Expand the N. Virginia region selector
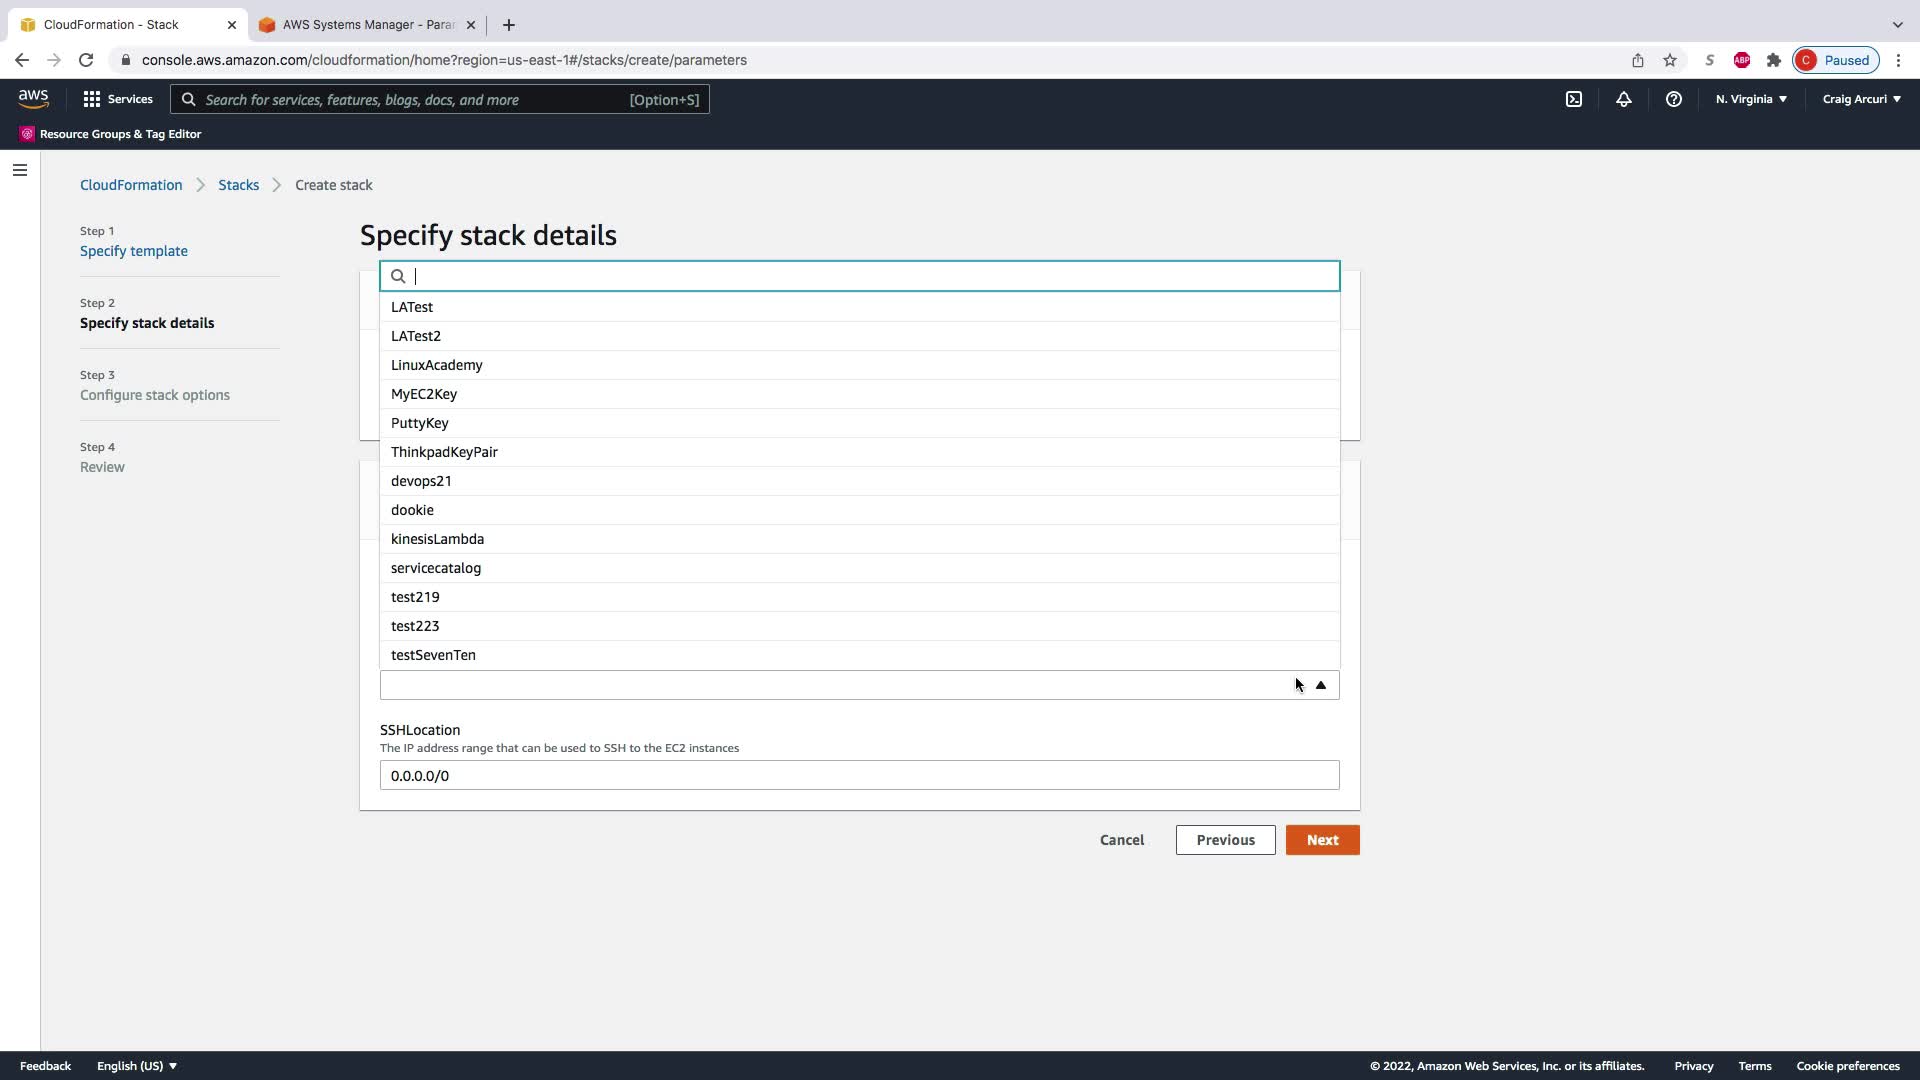1920x1080 pixels. click(x=1750, y=99)
